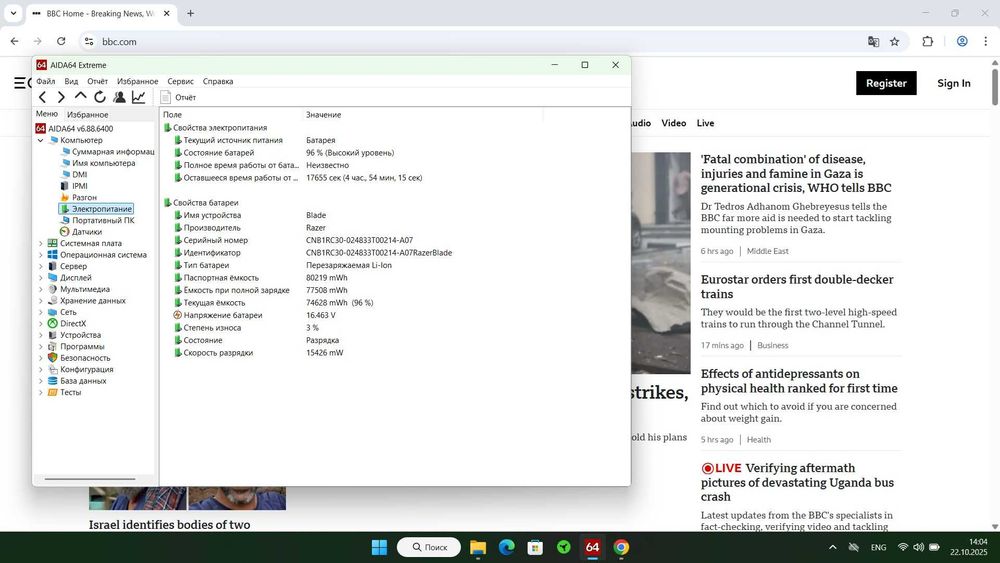The height and width of the screenshot is (563, 1000).
Task: Open File Explorer from taskbar
Action: click(478, 547)
